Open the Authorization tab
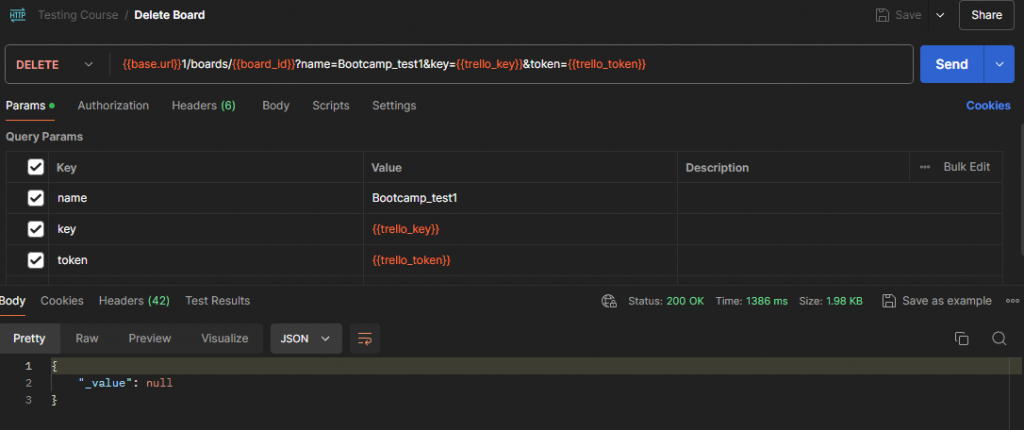The width and height of the screenshot is (1024, 430). 113,105
